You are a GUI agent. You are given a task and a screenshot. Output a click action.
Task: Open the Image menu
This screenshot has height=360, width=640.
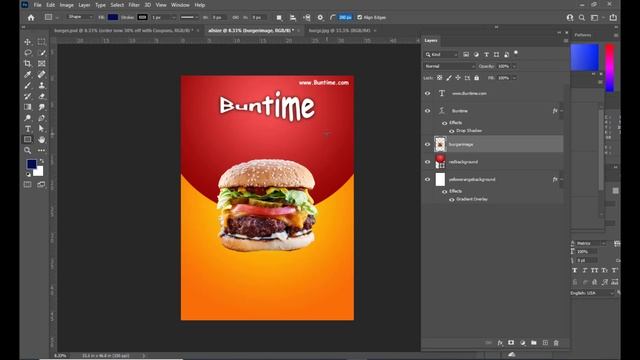[x=67, y=5]
